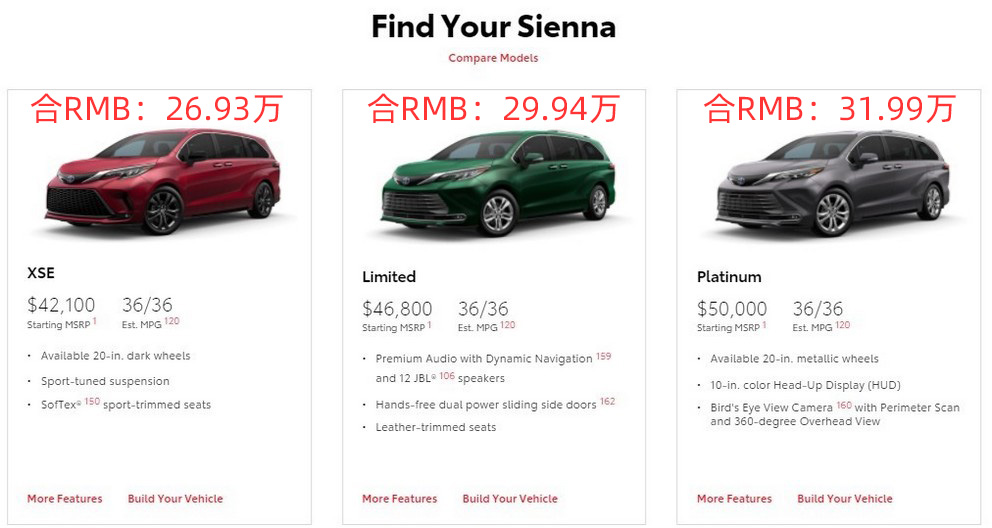Click the $46,800 starting MSRP price
Screen dimensions: 992x528
(x=397, y=310)
